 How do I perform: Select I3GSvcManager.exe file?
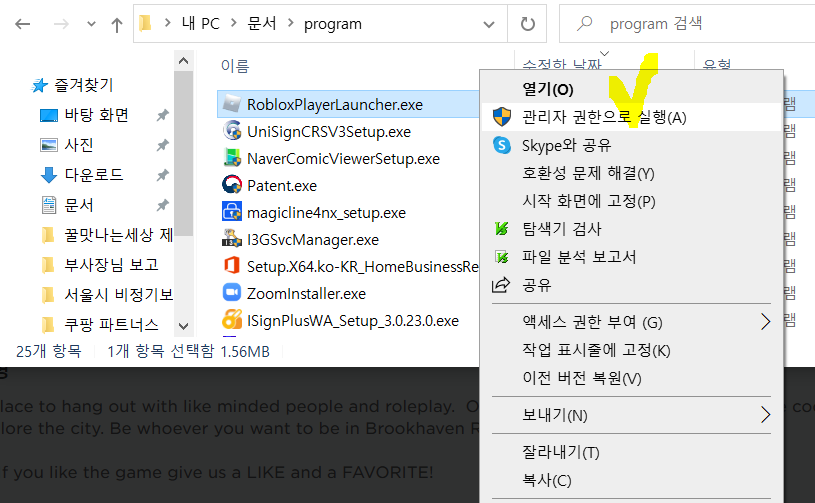pyautogui.click(x=313, y=240)
